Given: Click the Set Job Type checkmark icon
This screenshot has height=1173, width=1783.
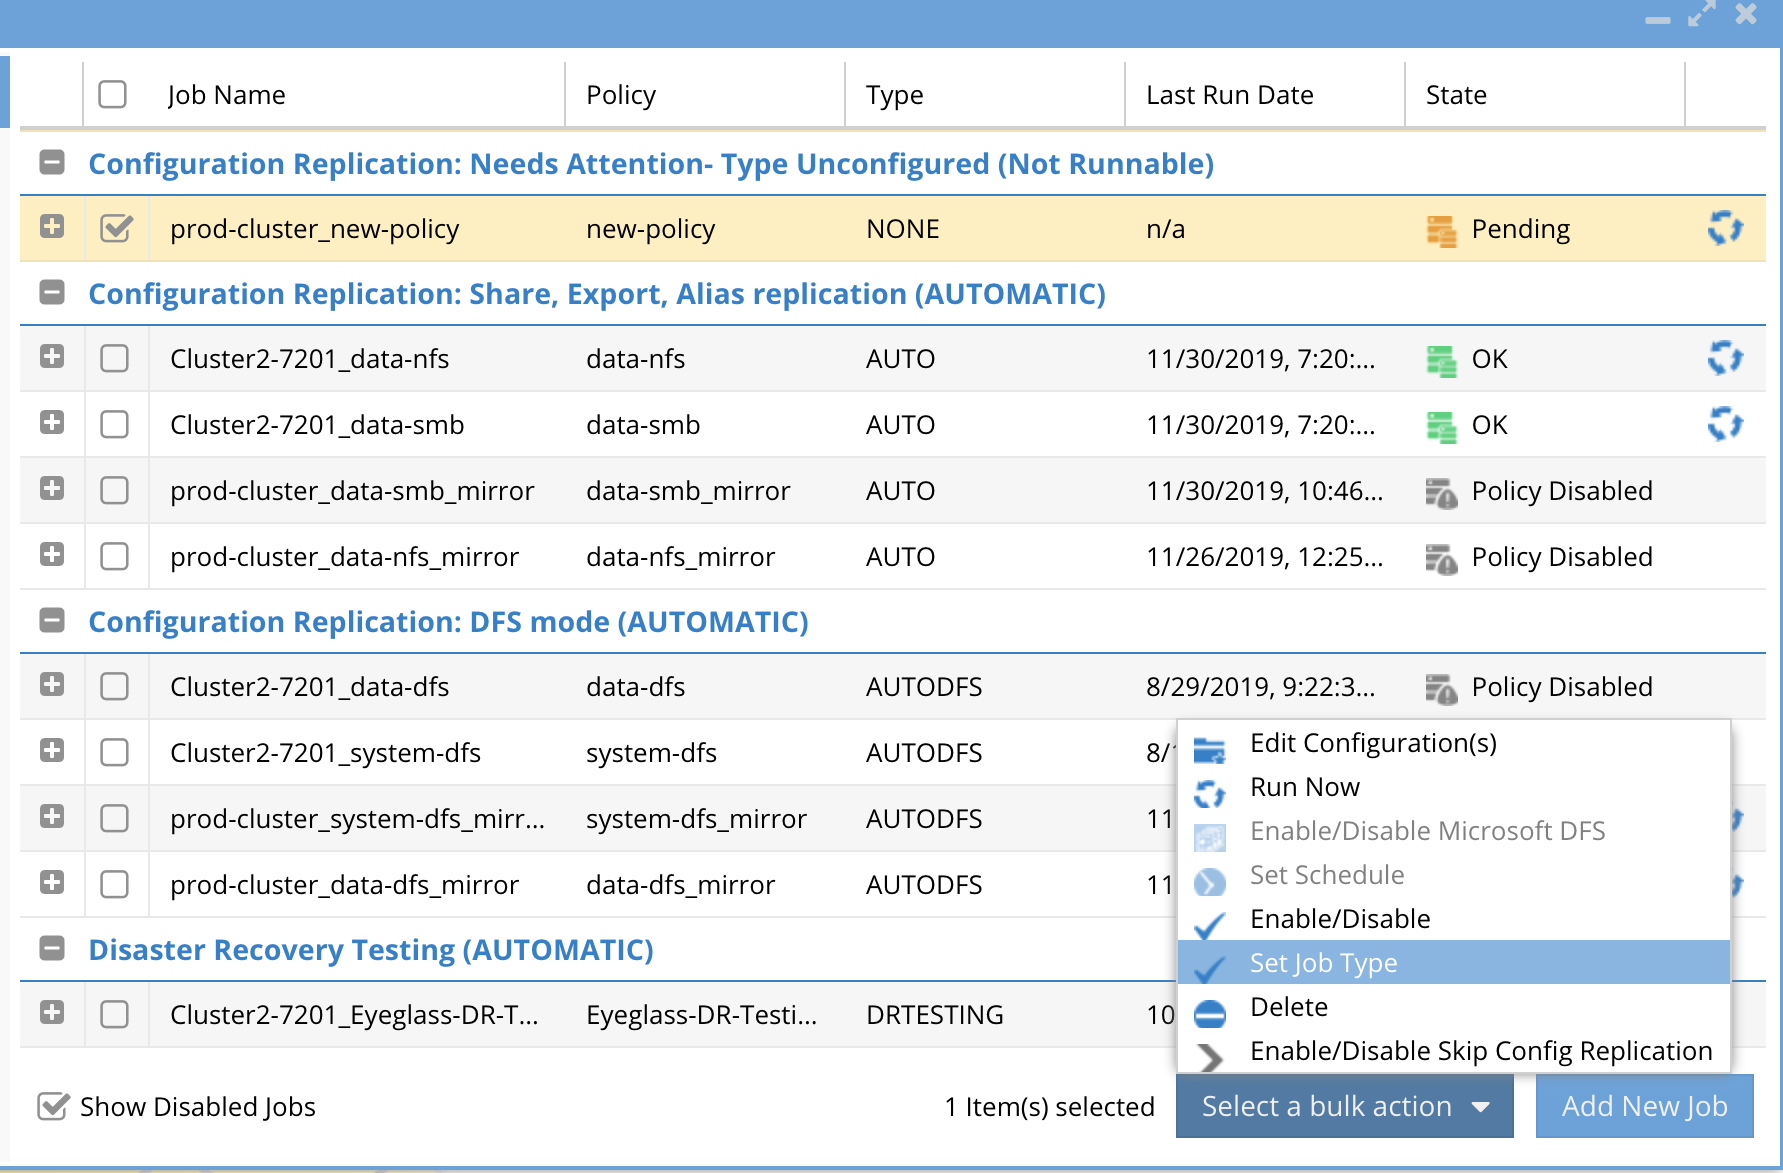Looking at the screenshot, I should click(x=1210, y=969).
